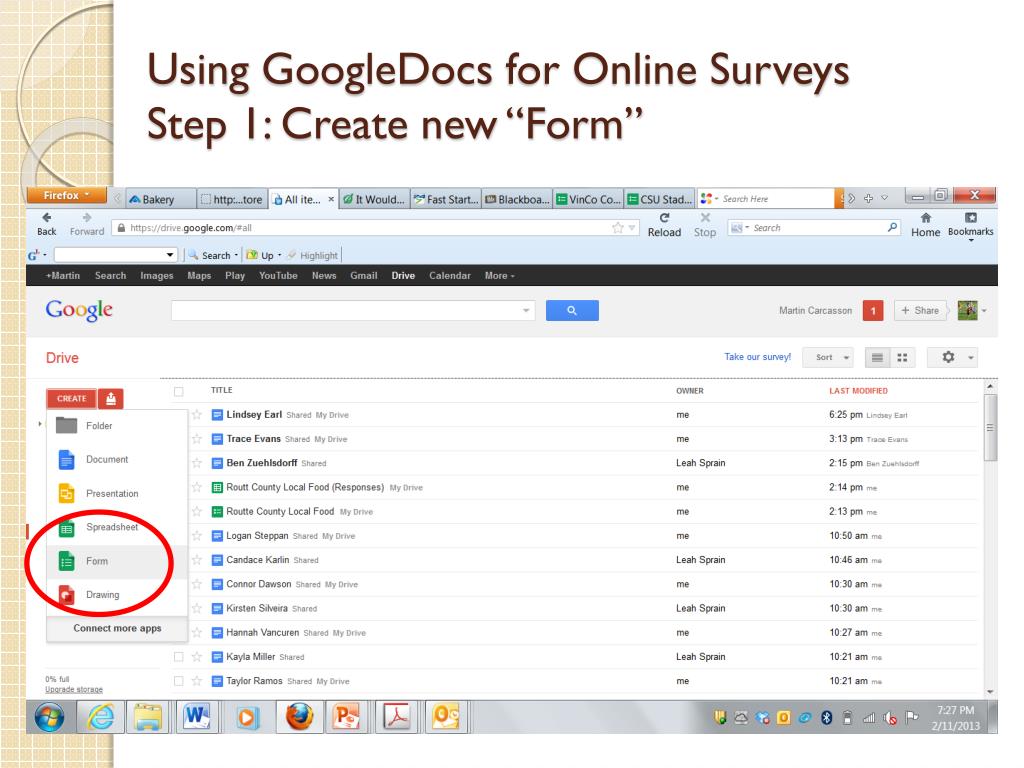Click the blue Google search button

[572, 311]
